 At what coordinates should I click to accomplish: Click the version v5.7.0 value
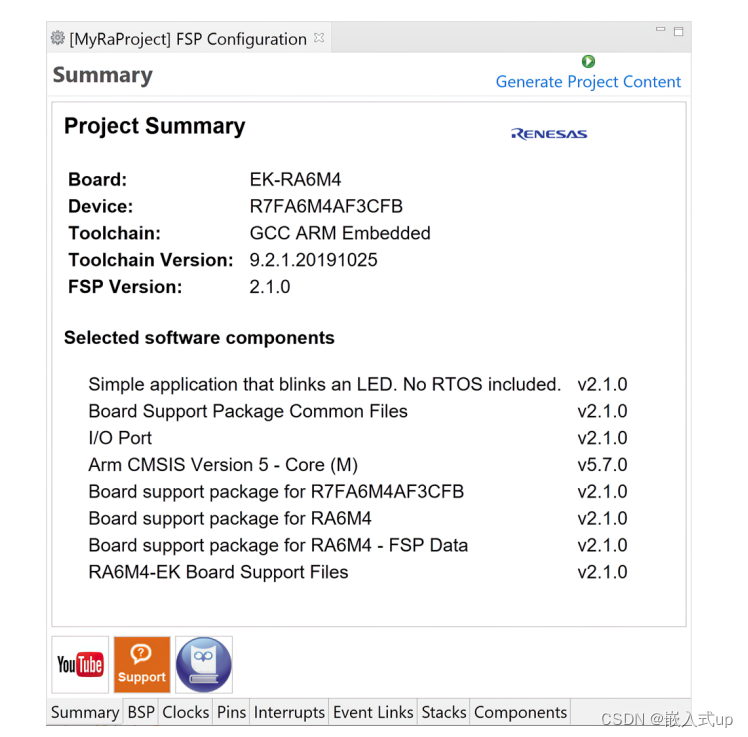pos(603,465)
